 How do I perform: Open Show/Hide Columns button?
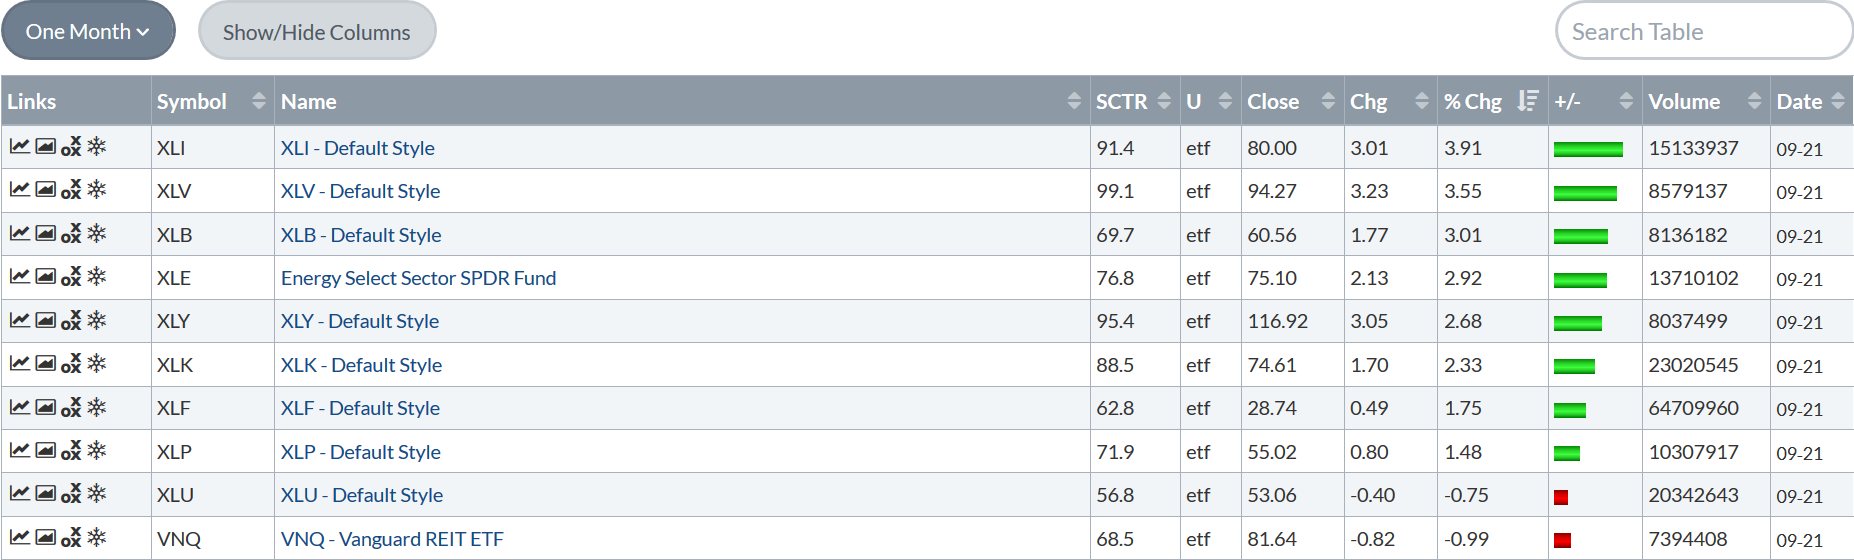pos(317,31)
